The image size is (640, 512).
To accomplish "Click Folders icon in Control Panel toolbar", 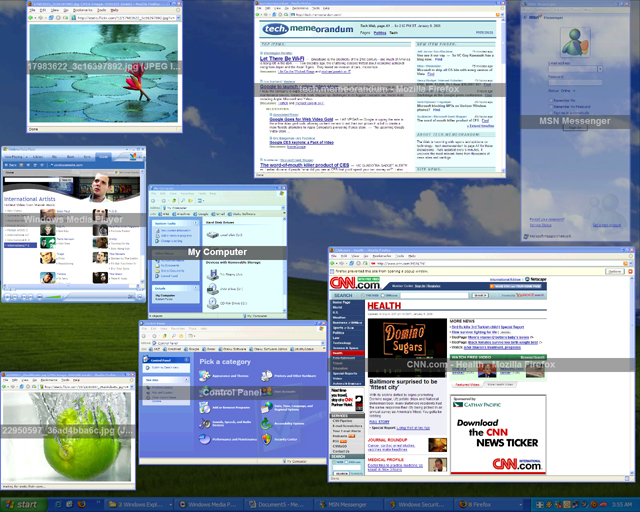I will (x=181, y=336).
